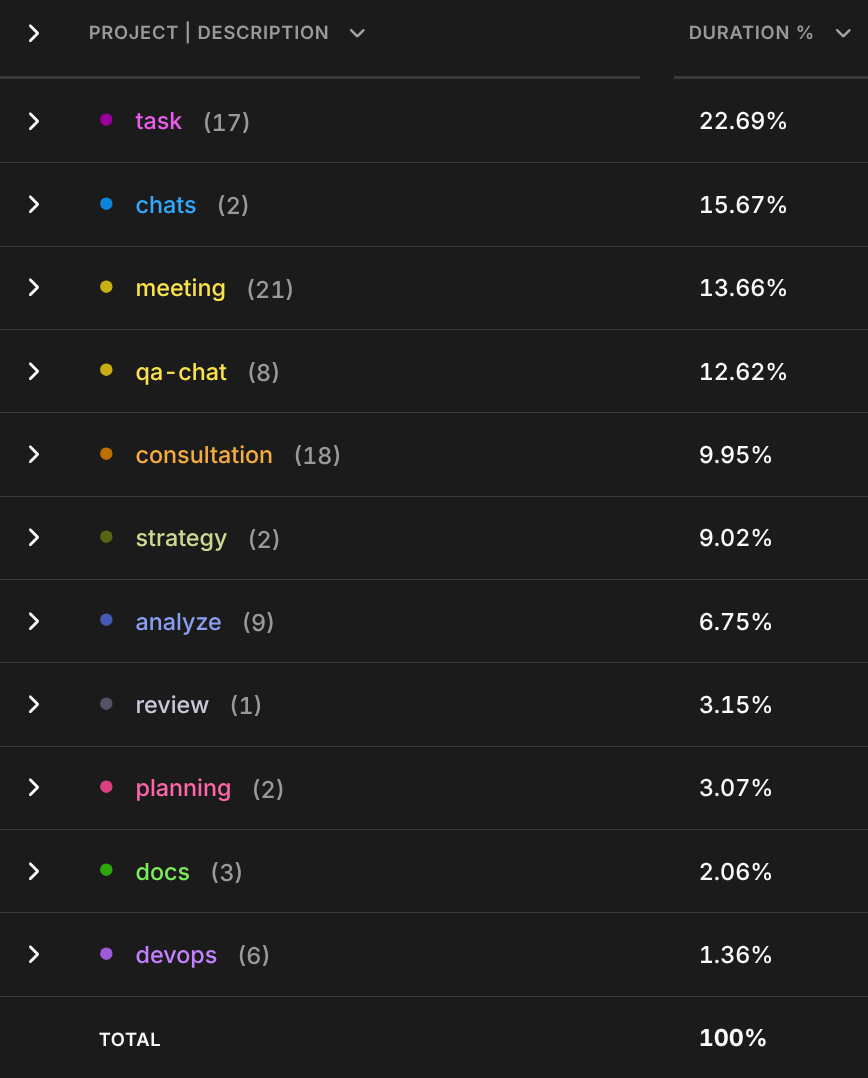Screen dimensions: 868x1078
Task: Click the magenta dot beside task
Action: coord(106,120)
